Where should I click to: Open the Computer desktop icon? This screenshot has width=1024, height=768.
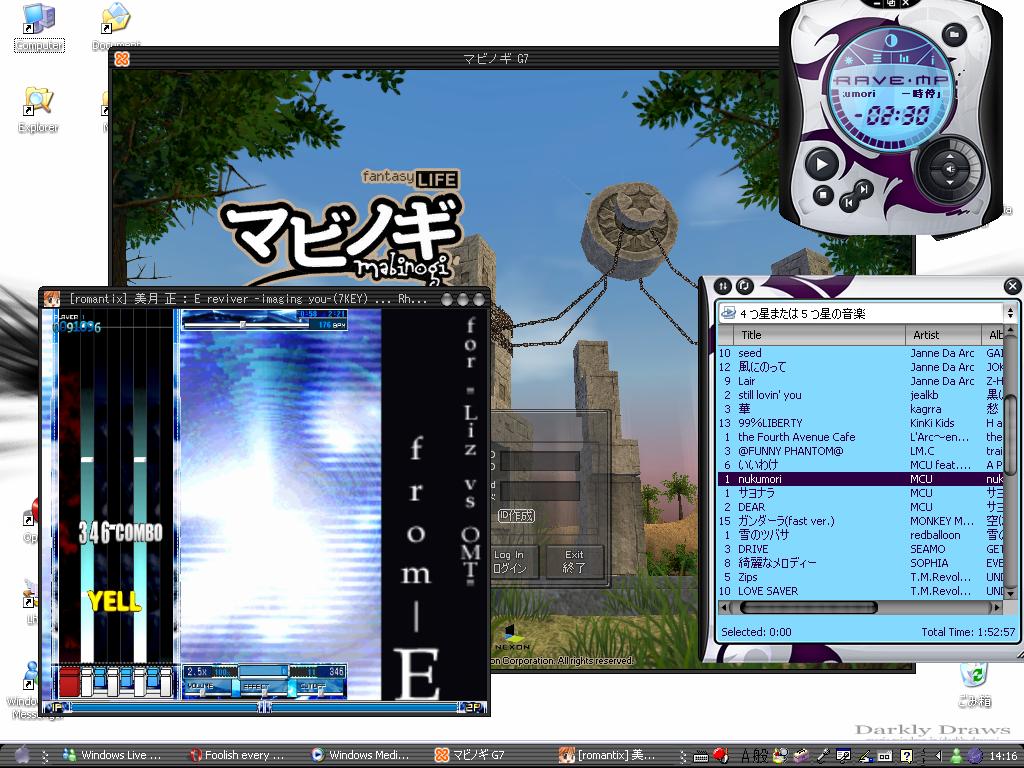[39, 28]
